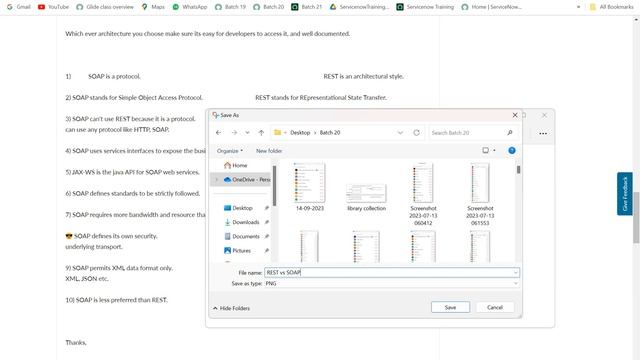
Task: Unpin Documents via its pin icon
Action: pyautogui.click(x=267, y=236)
